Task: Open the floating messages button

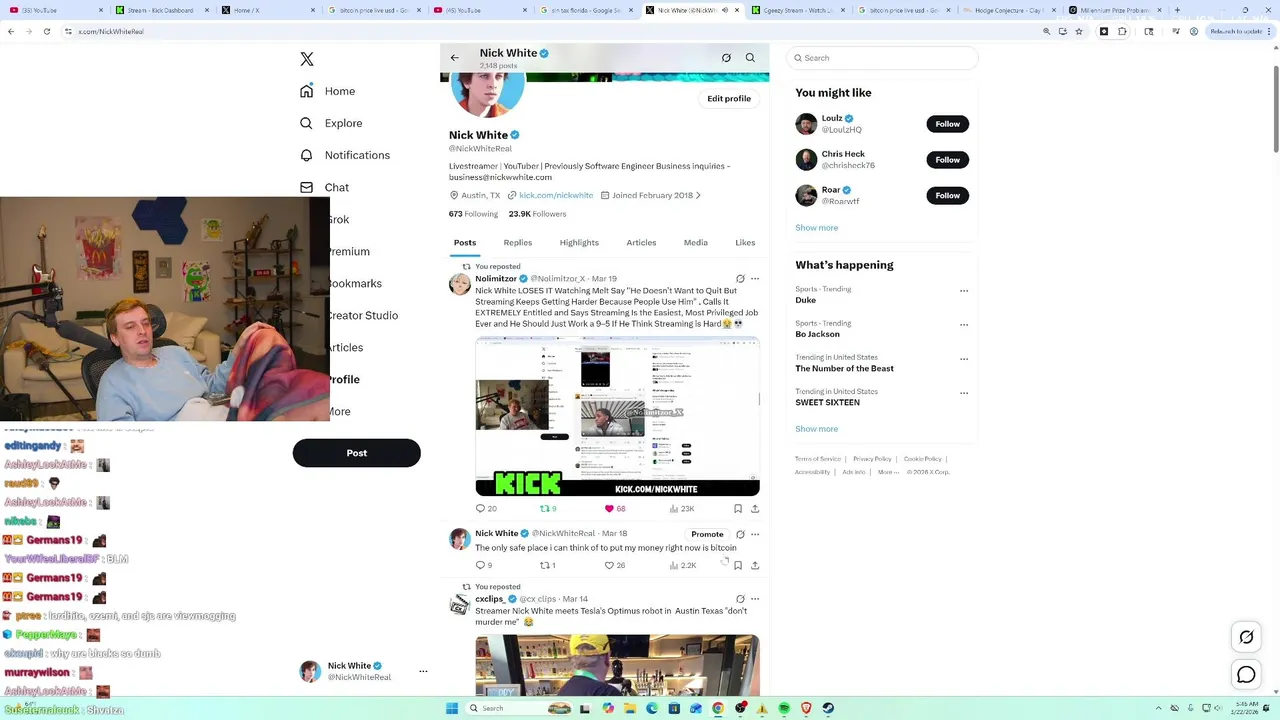Action: [x=1246, y=675]
